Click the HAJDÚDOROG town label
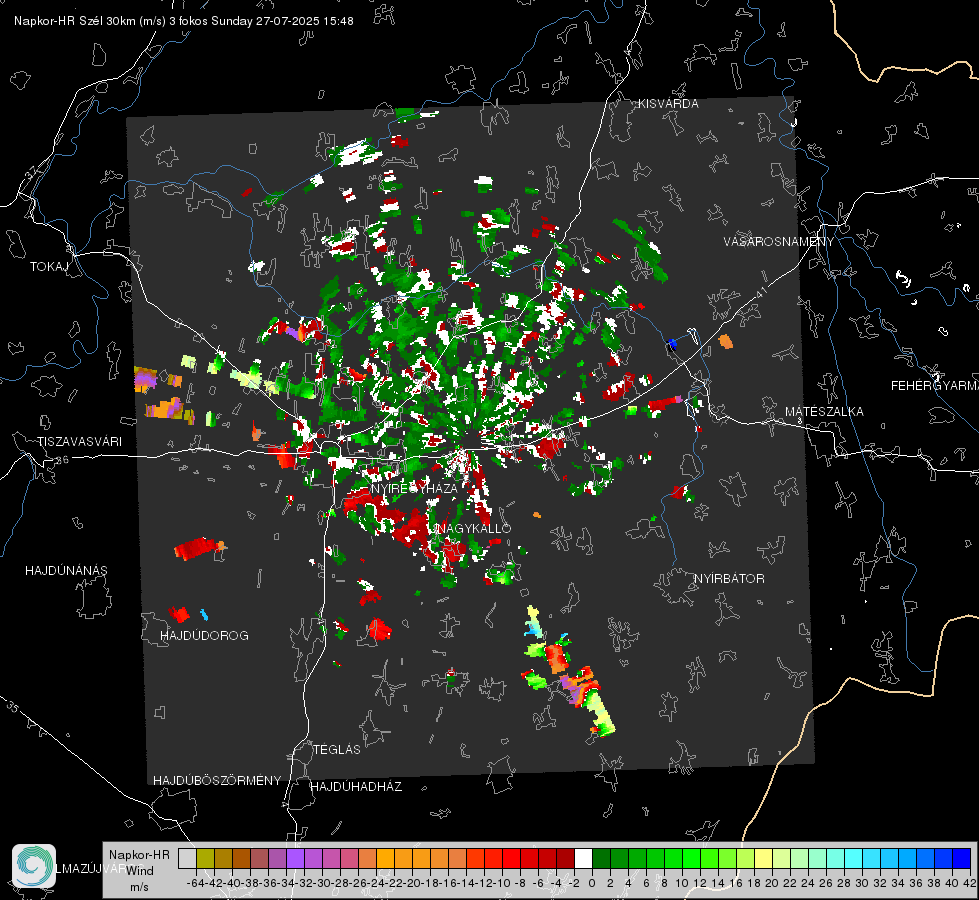Screen dimensions: 979x900 click(204, 635)
